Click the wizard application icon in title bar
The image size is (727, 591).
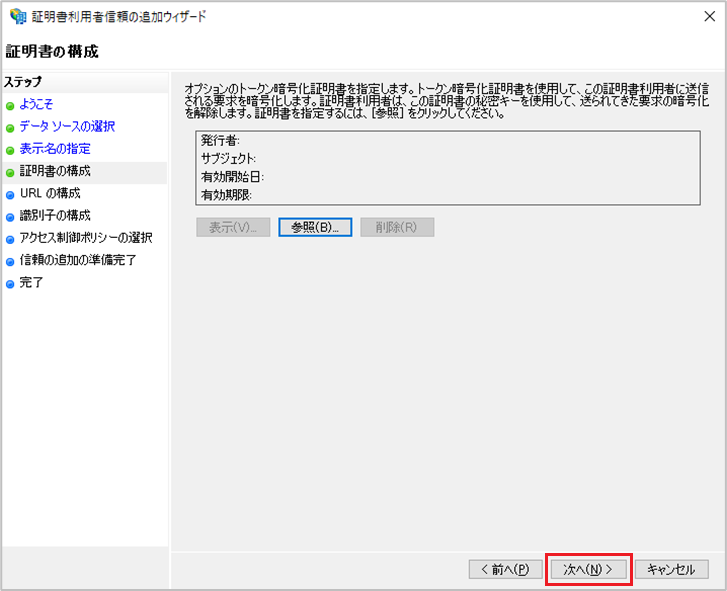[x=18, y=16]
